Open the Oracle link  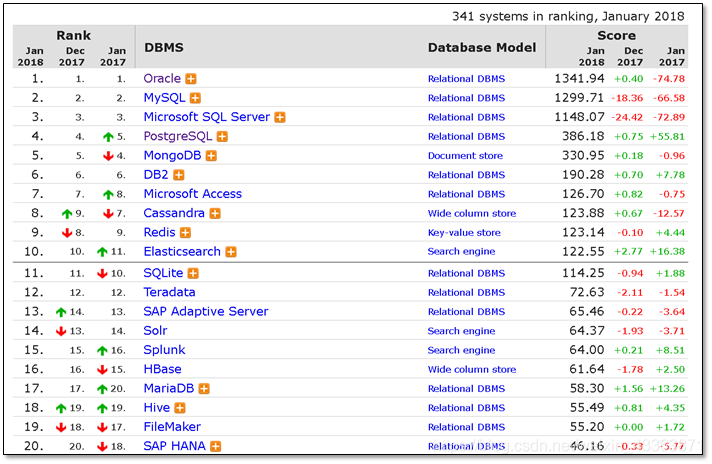162,79
